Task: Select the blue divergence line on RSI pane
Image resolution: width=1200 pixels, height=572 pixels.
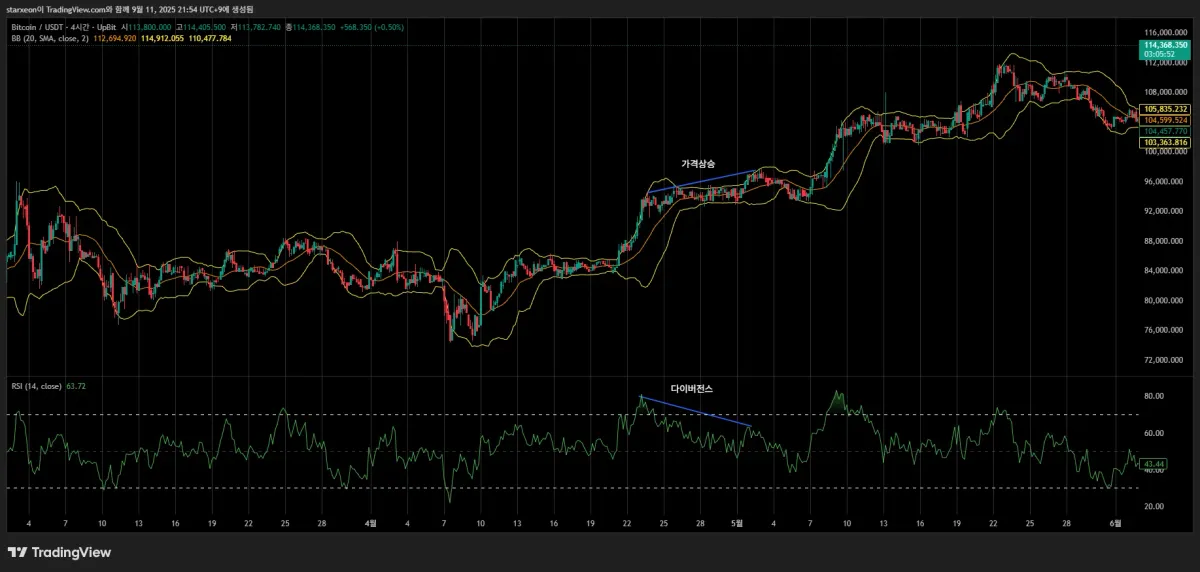Action: click(x=695, y=412)
